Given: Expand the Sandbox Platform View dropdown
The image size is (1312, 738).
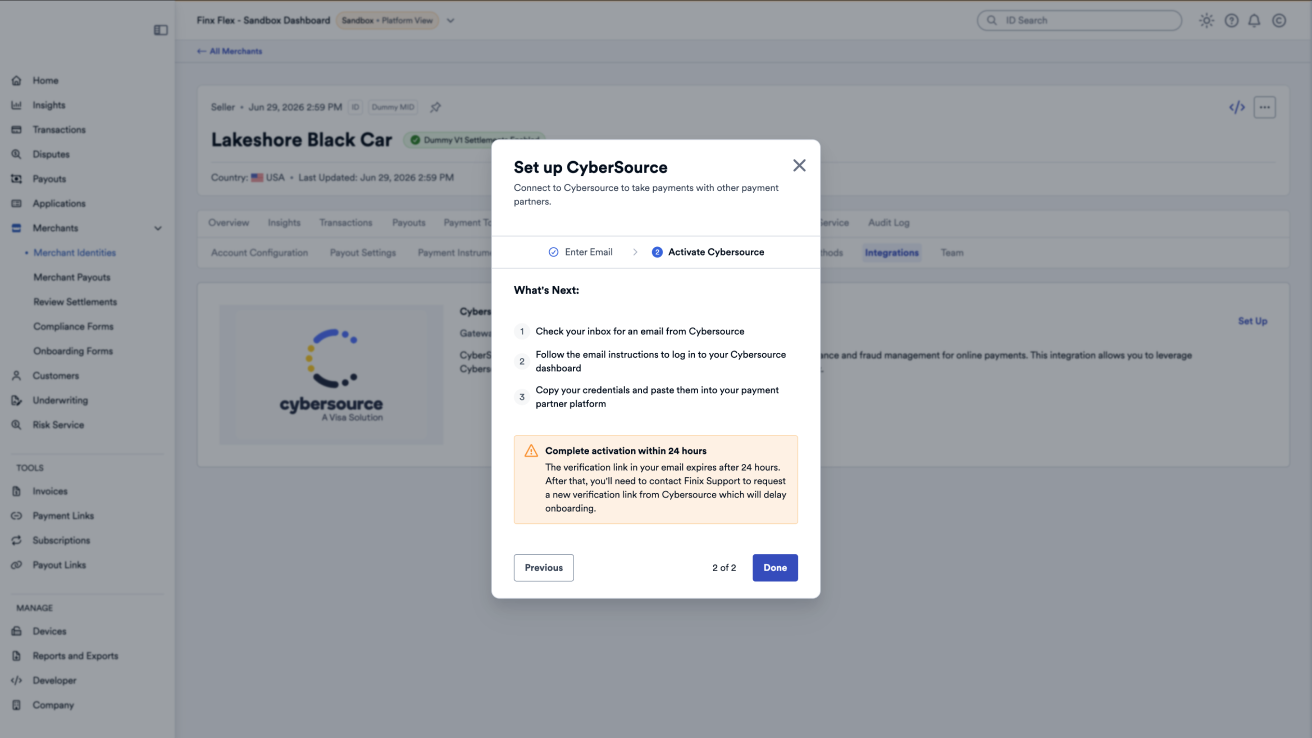Looking at the screenshot, I should (450, 20).
